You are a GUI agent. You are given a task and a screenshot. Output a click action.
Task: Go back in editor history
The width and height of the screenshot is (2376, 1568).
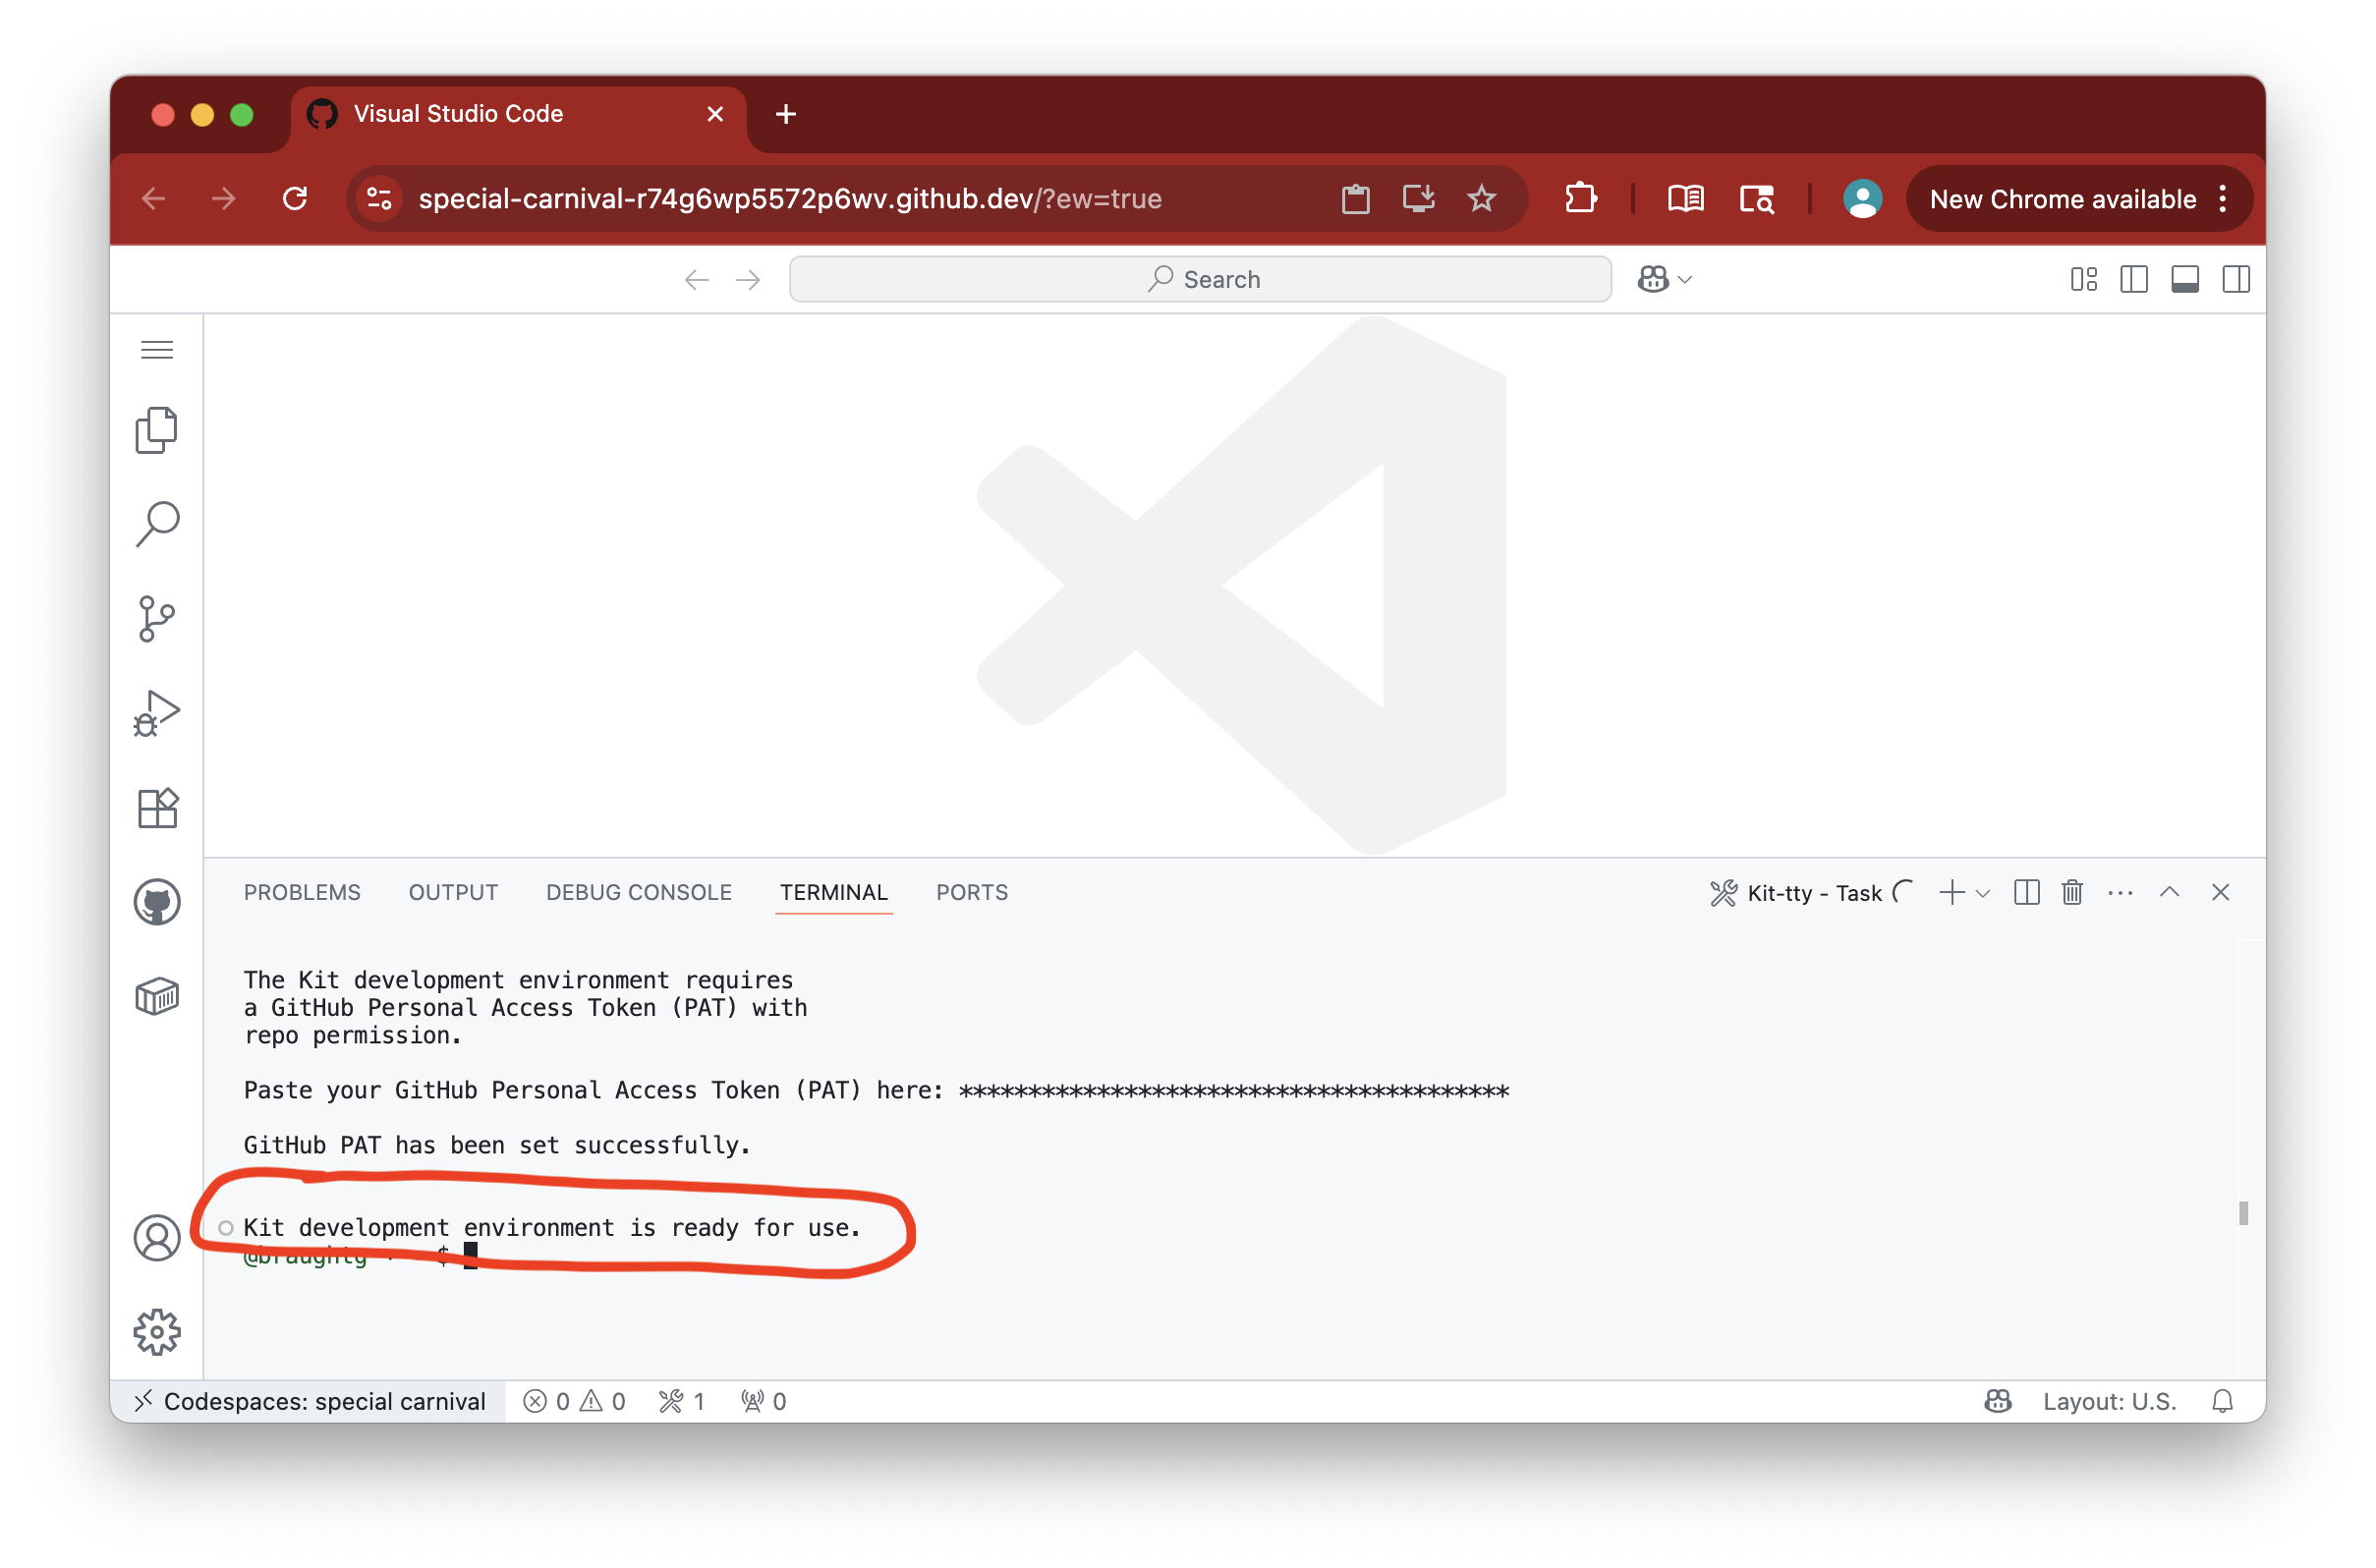point(697,280)
